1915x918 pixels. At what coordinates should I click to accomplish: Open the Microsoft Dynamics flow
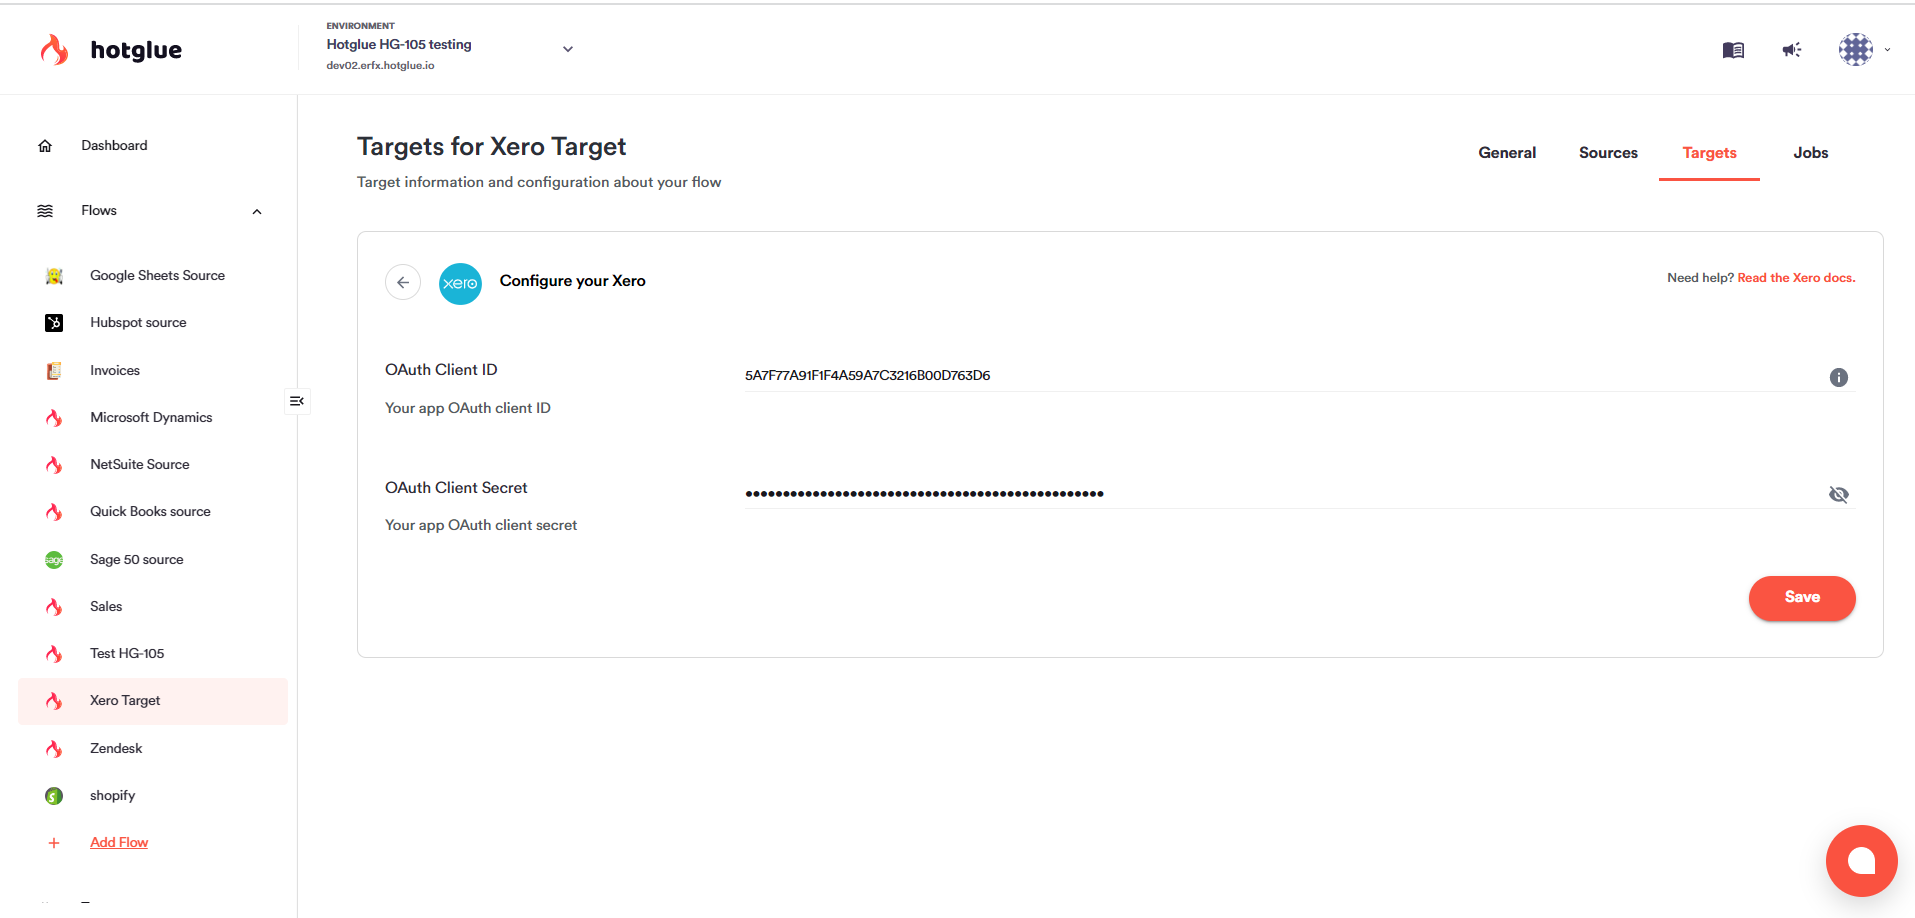pyautogui.click(x=151, y=418)
